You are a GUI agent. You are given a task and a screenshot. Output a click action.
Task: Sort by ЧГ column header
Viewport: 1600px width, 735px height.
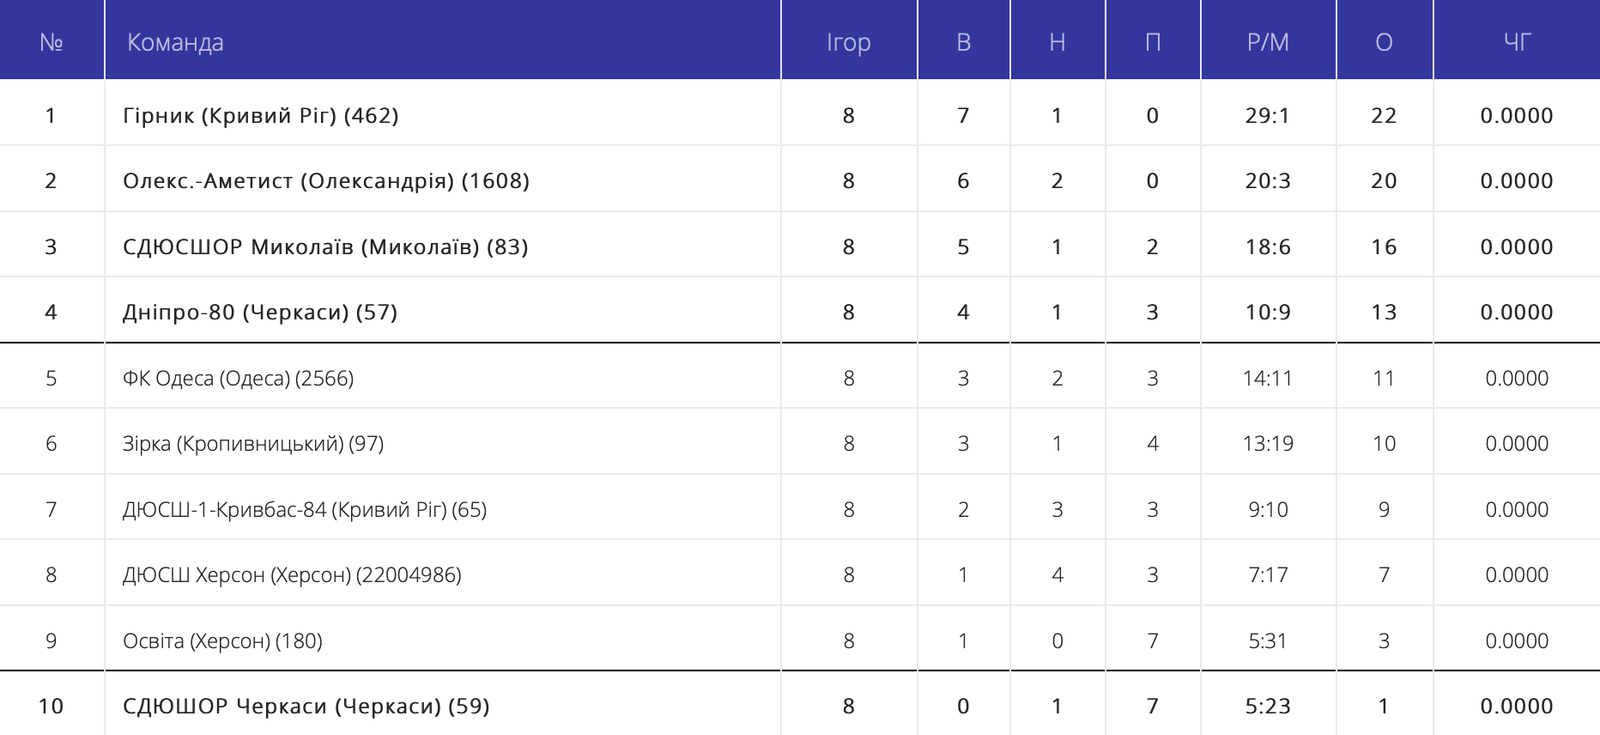pyautogui.click(x=1517, y=42)
